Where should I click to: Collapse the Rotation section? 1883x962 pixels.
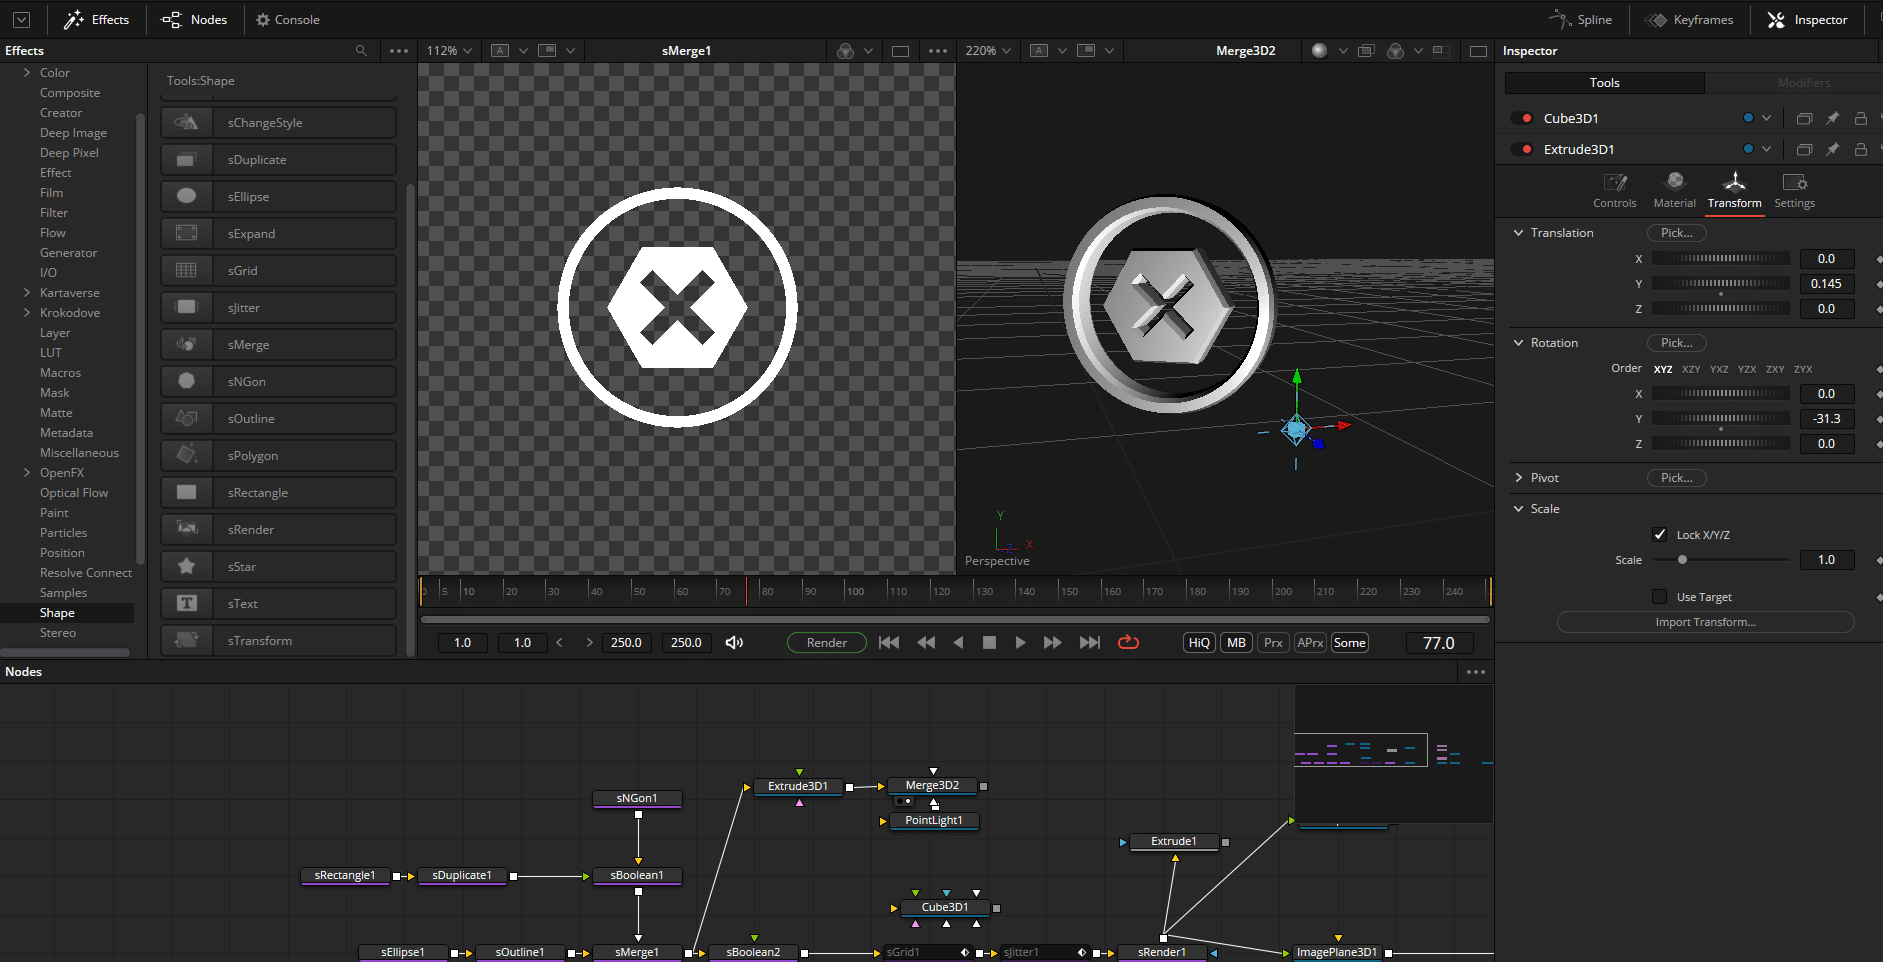click(x=1520, y=342)
